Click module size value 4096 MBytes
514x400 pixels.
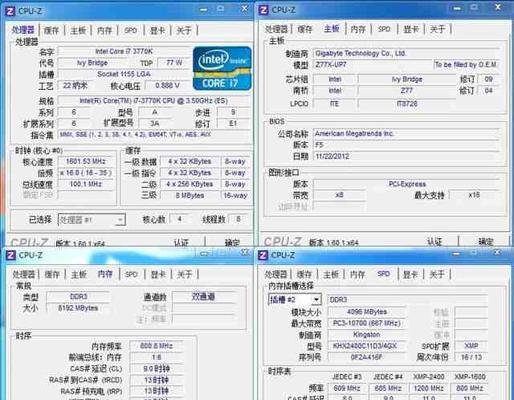(367, 312)
